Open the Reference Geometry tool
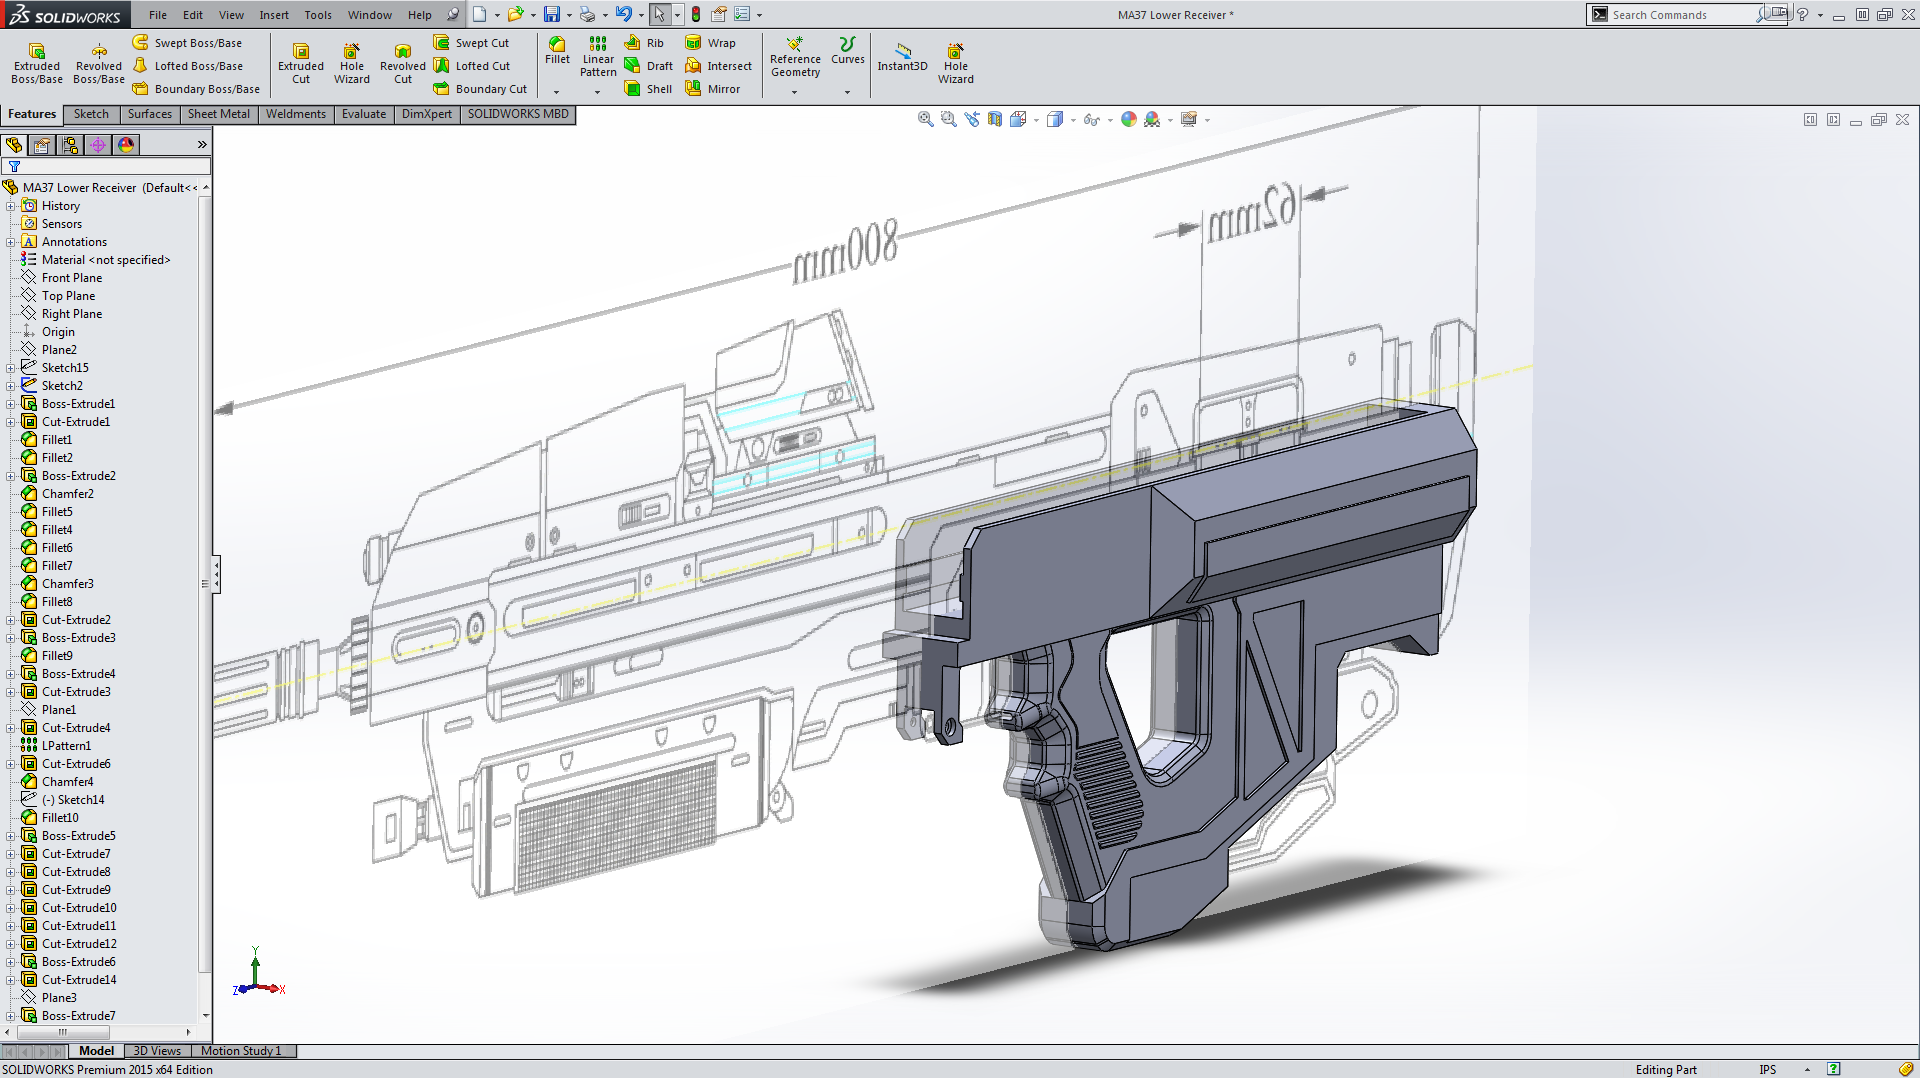This screenshot has height=1078, width=1920. [x=795, y=56]
